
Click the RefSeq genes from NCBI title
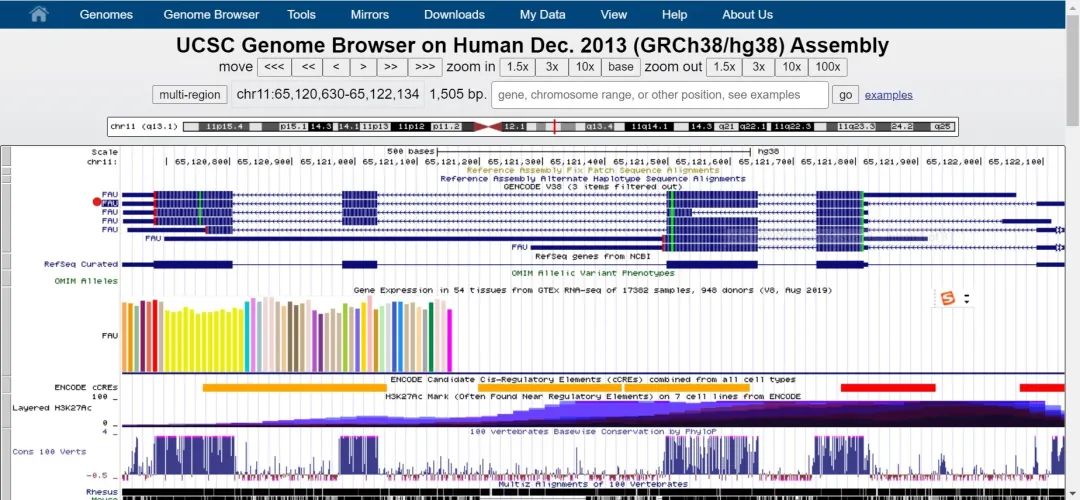pos(592,256)
